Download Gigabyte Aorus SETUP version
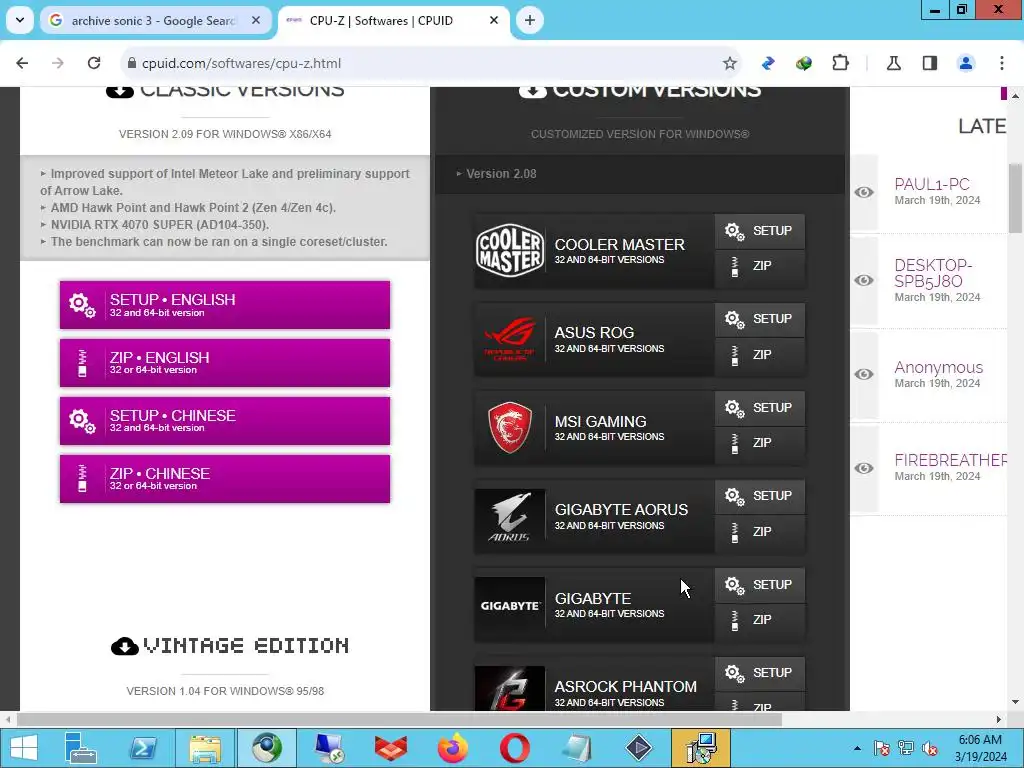 point(760,496)
